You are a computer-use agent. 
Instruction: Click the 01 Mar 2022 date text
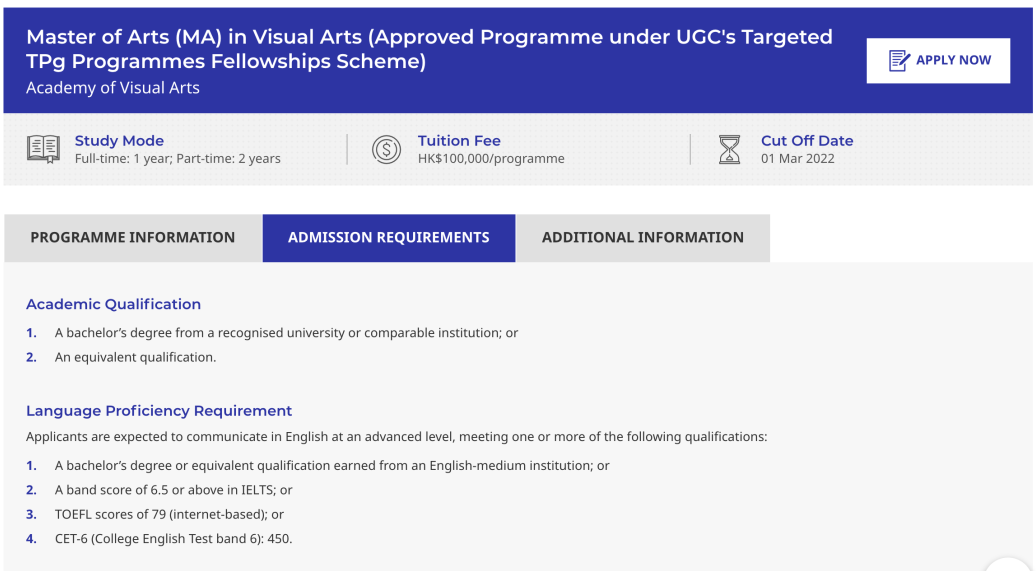797,159
